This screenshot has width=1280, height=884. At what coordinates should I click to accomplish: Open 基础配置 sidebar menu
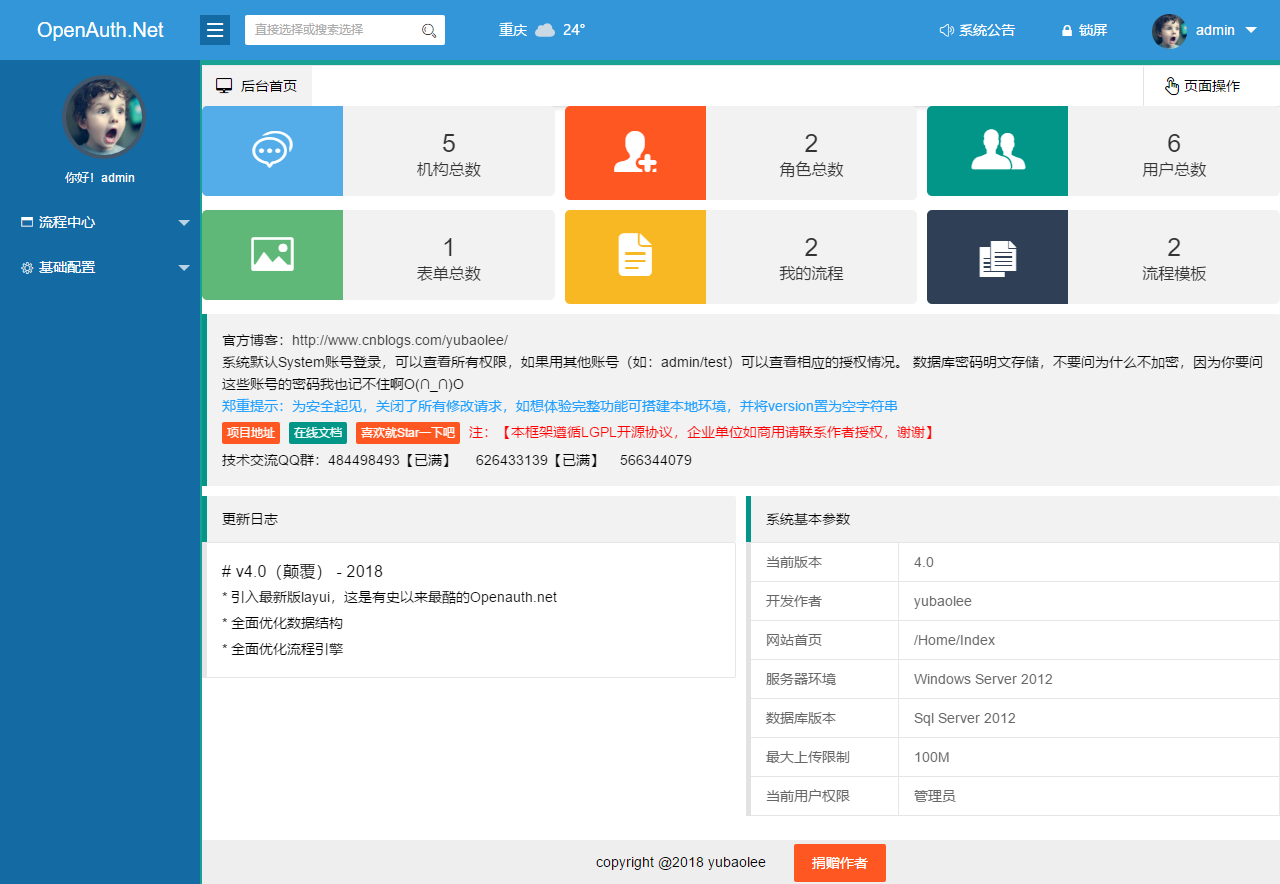point(100,268)
